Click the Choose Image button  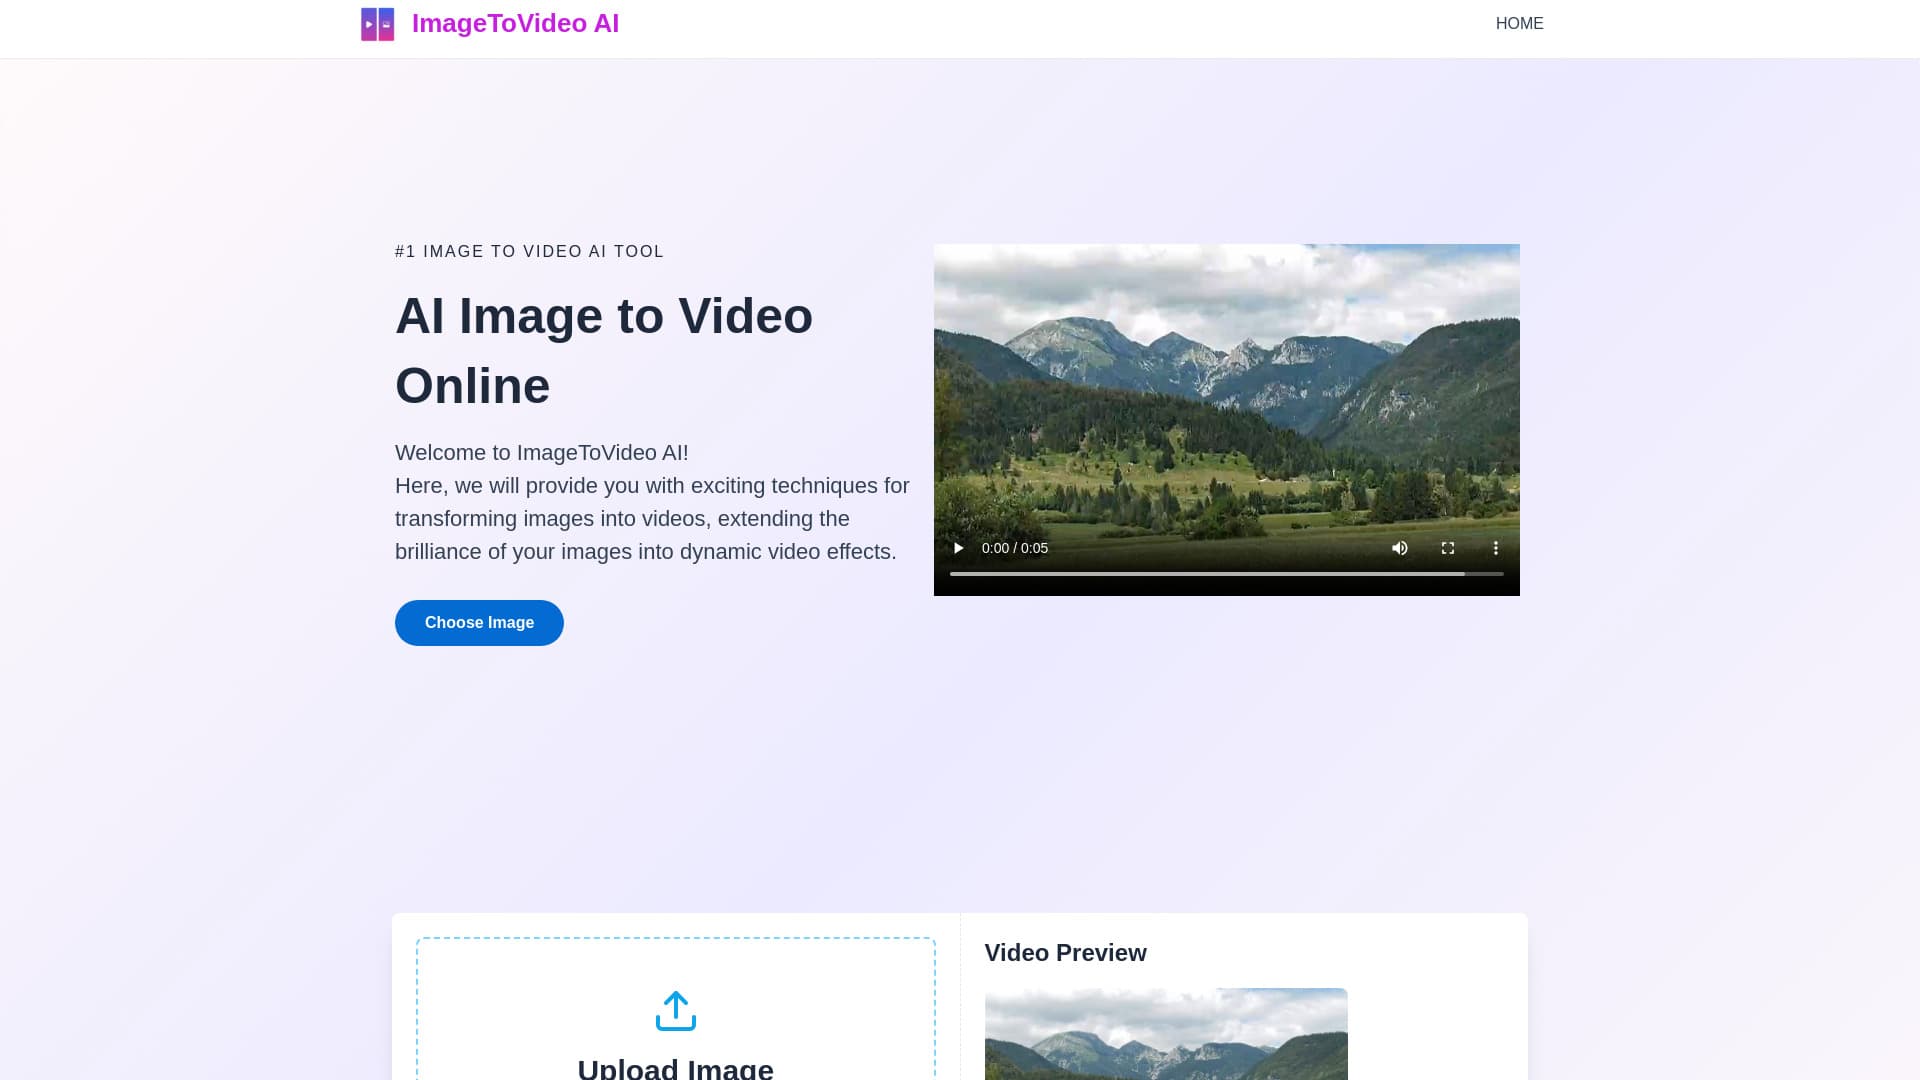tap(479, 622)
